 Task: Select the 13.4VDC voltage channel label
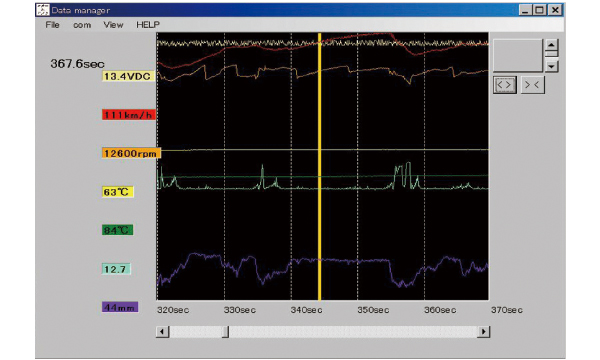click(127, 76)
